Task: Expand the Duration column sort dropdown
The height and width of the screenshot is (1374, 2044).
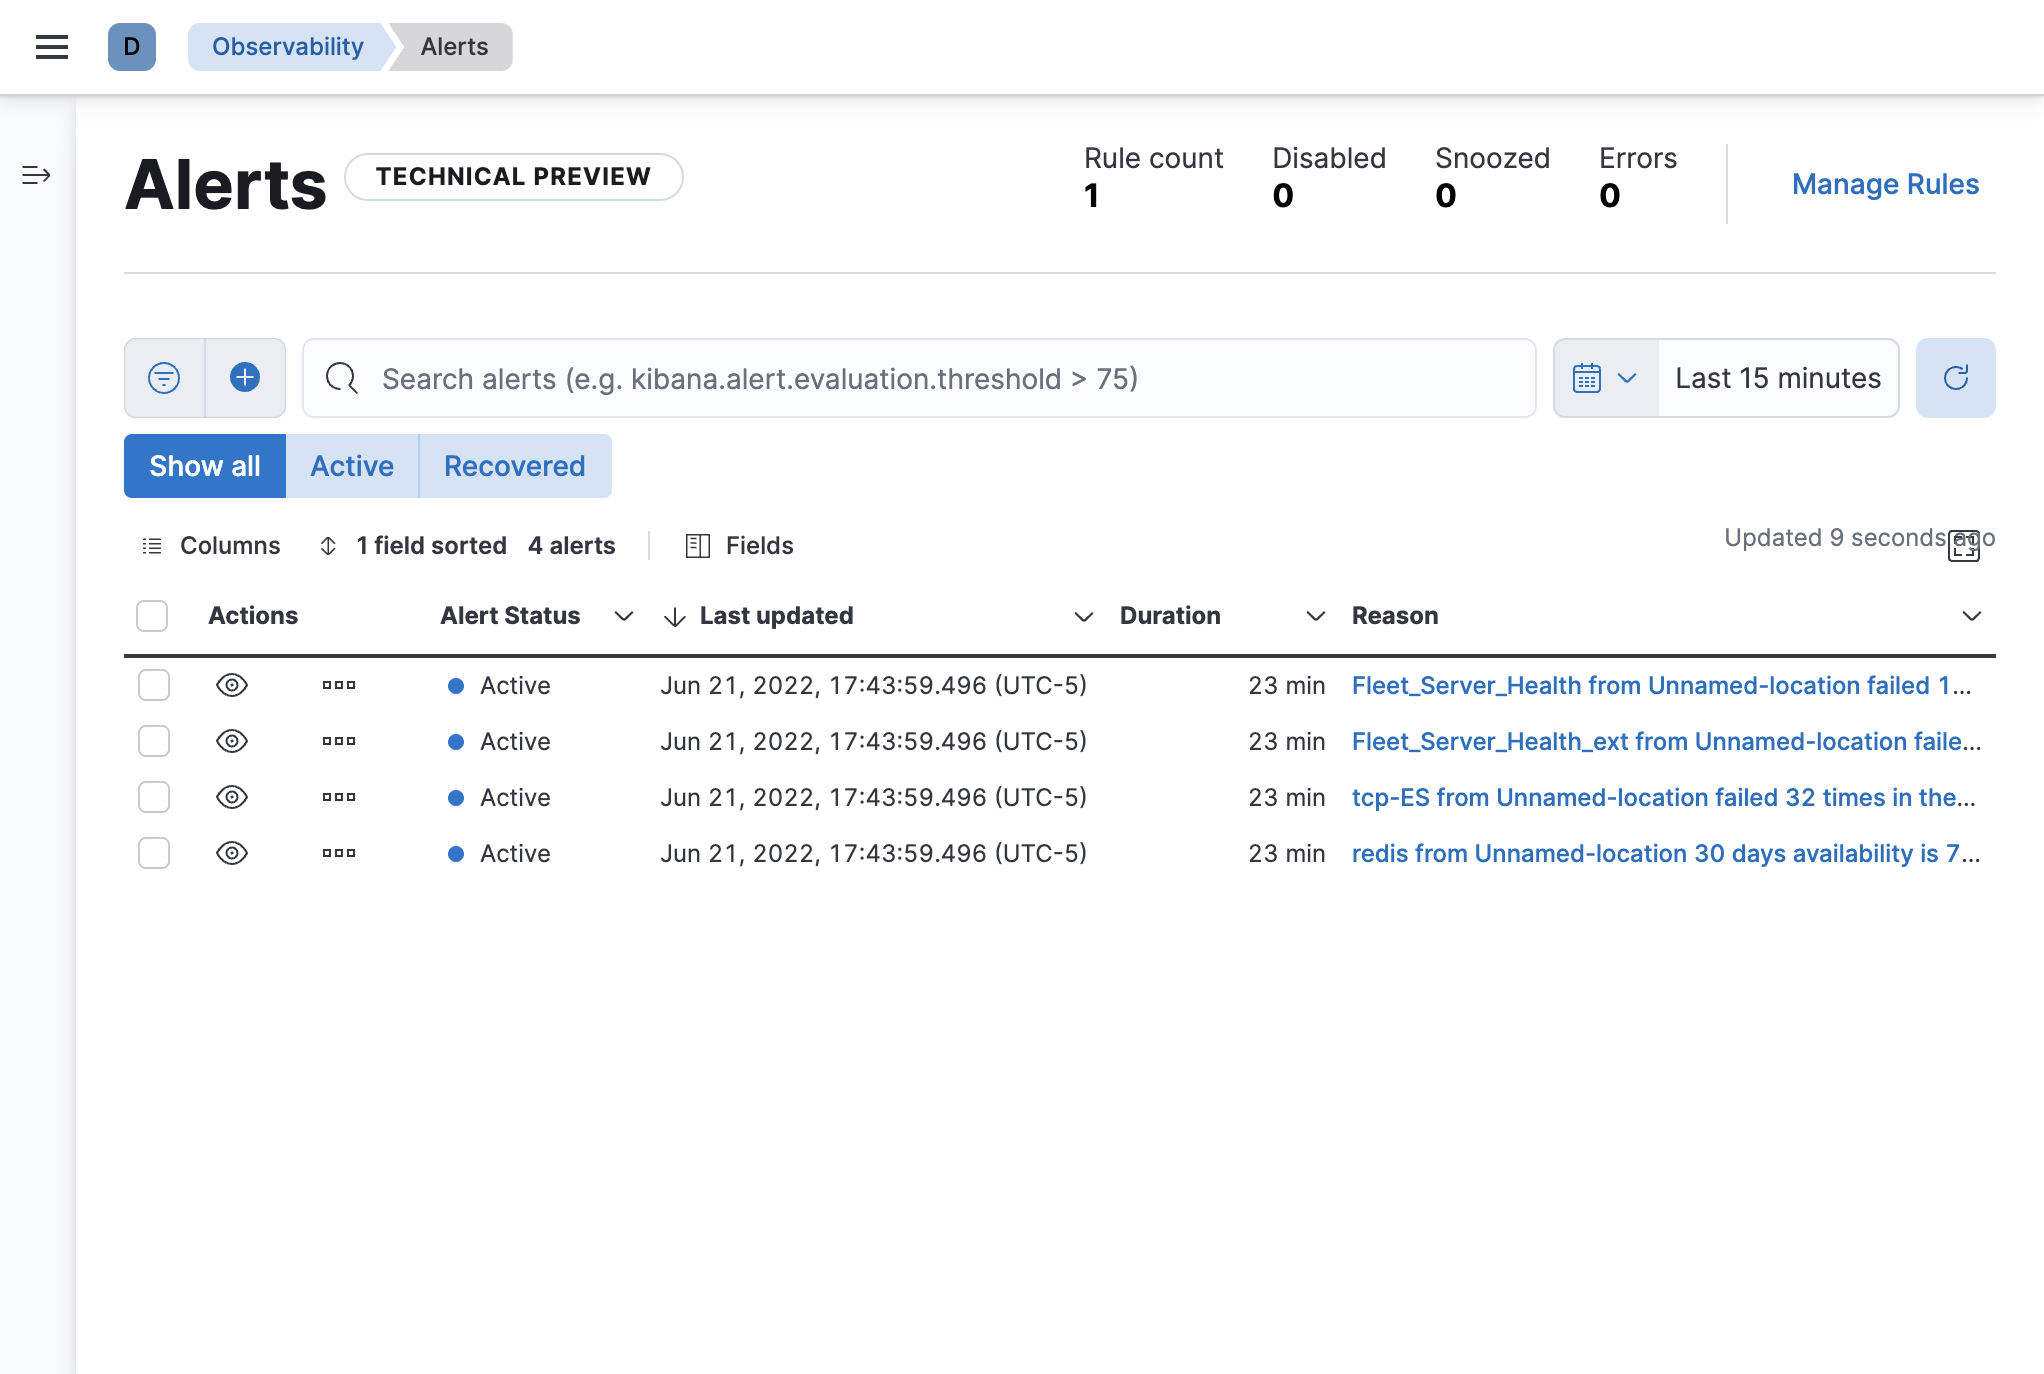Action: (x=1313, y=615)
